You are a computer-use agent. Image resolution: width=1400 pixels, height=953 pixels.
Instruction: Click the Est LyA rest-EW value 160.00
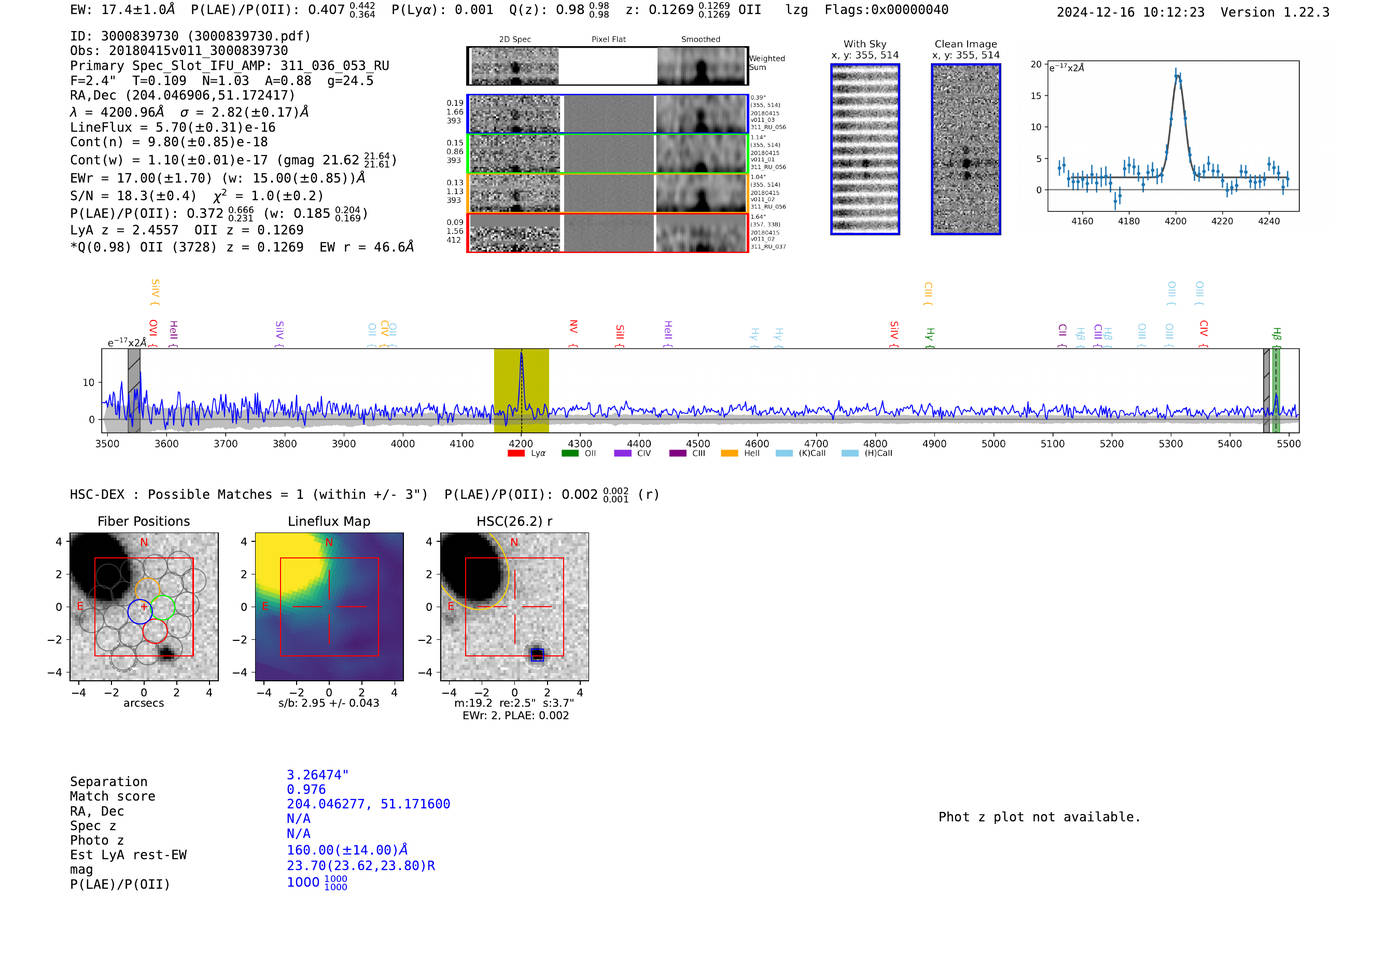pyautogui.click(x=347, y=850)
